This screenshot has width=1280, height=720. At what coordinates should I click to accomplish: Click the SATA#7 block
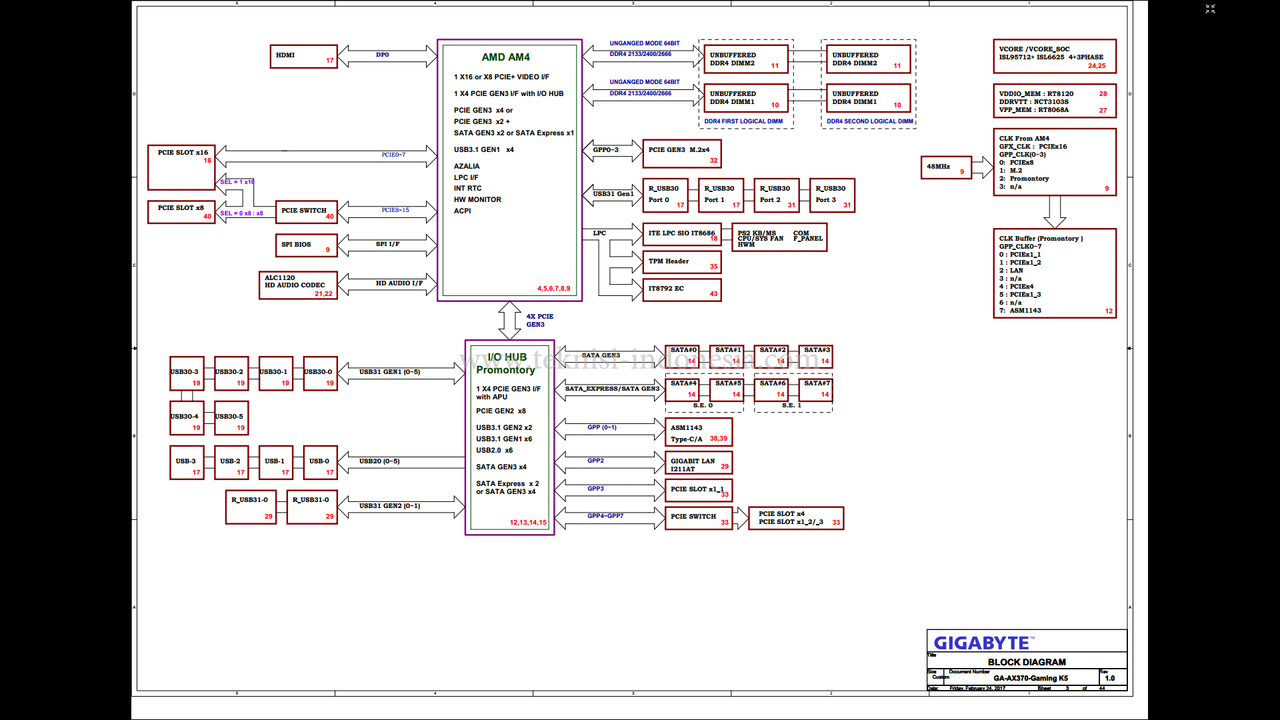tap(817, 389)
